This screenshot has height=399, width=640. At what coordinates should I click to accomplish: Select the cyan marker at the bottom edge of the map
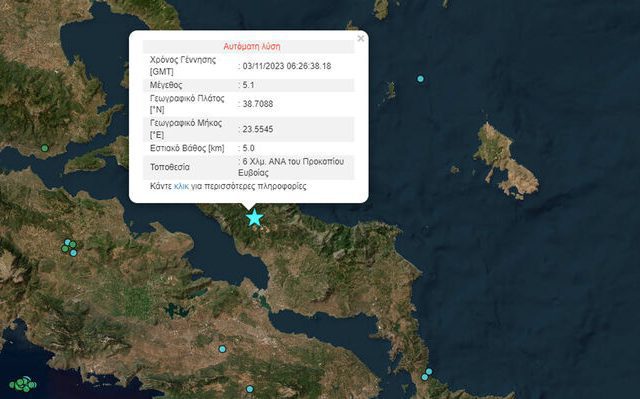(x=250, y=389)
